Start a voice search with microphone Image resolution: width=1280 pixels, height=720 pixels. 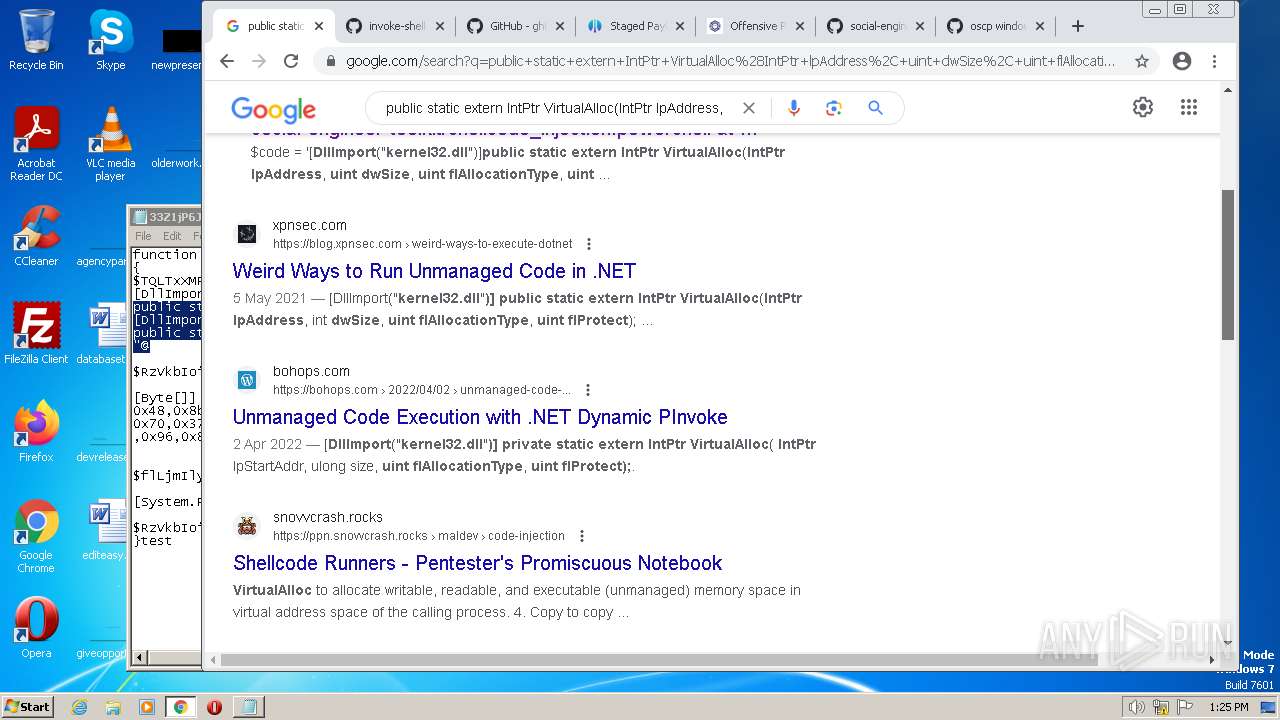click(x=794, y=108)
